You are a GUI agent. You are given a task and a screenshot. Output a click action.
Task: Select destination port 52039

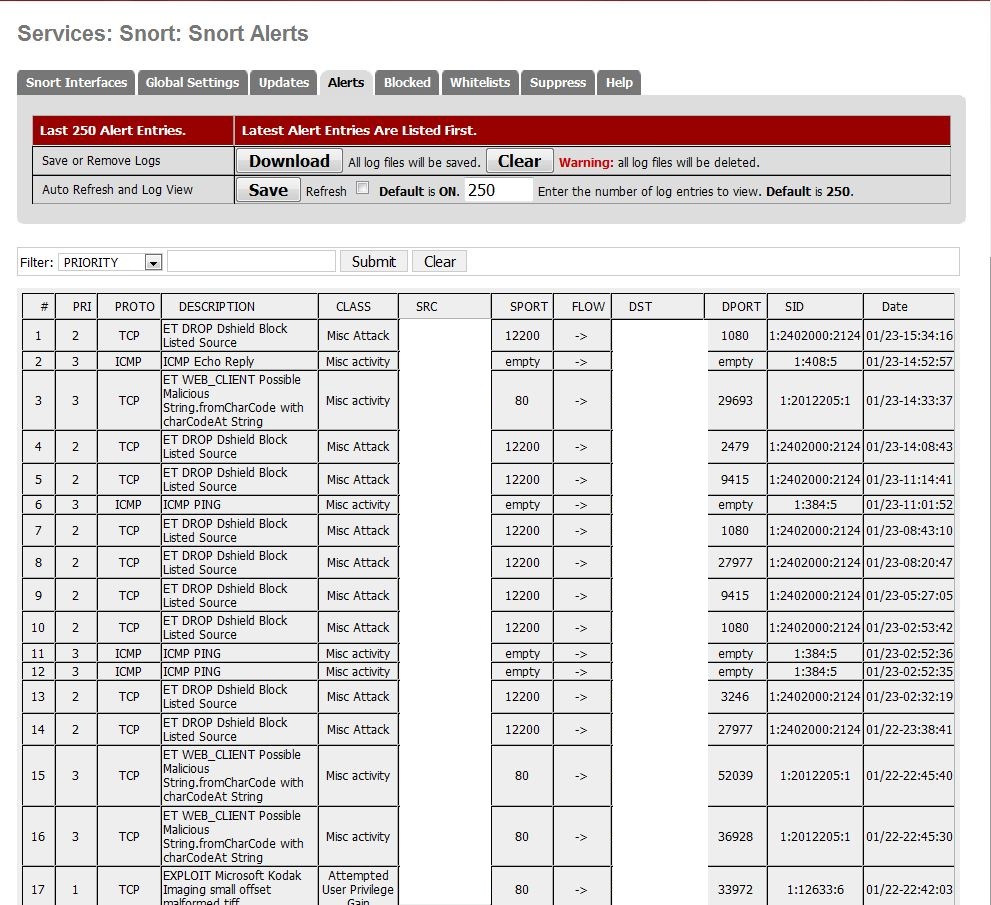click(735, 775)
